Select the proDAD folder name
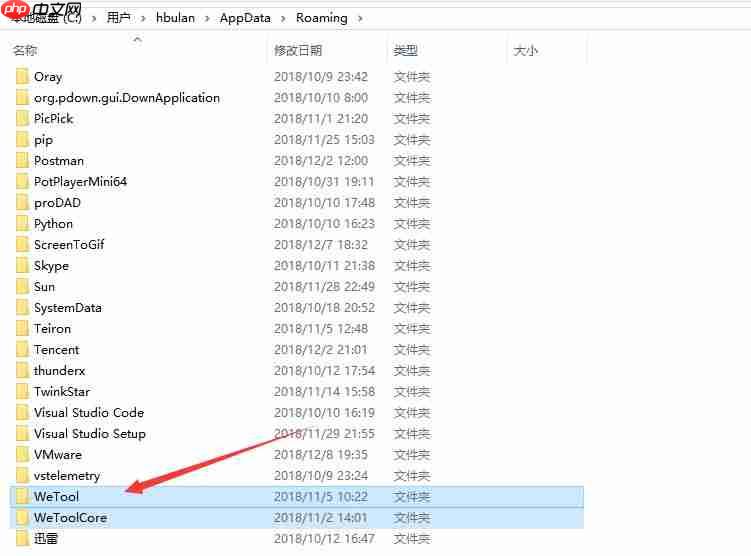Screen dimensions: 751x556 [x=57, y=203]
